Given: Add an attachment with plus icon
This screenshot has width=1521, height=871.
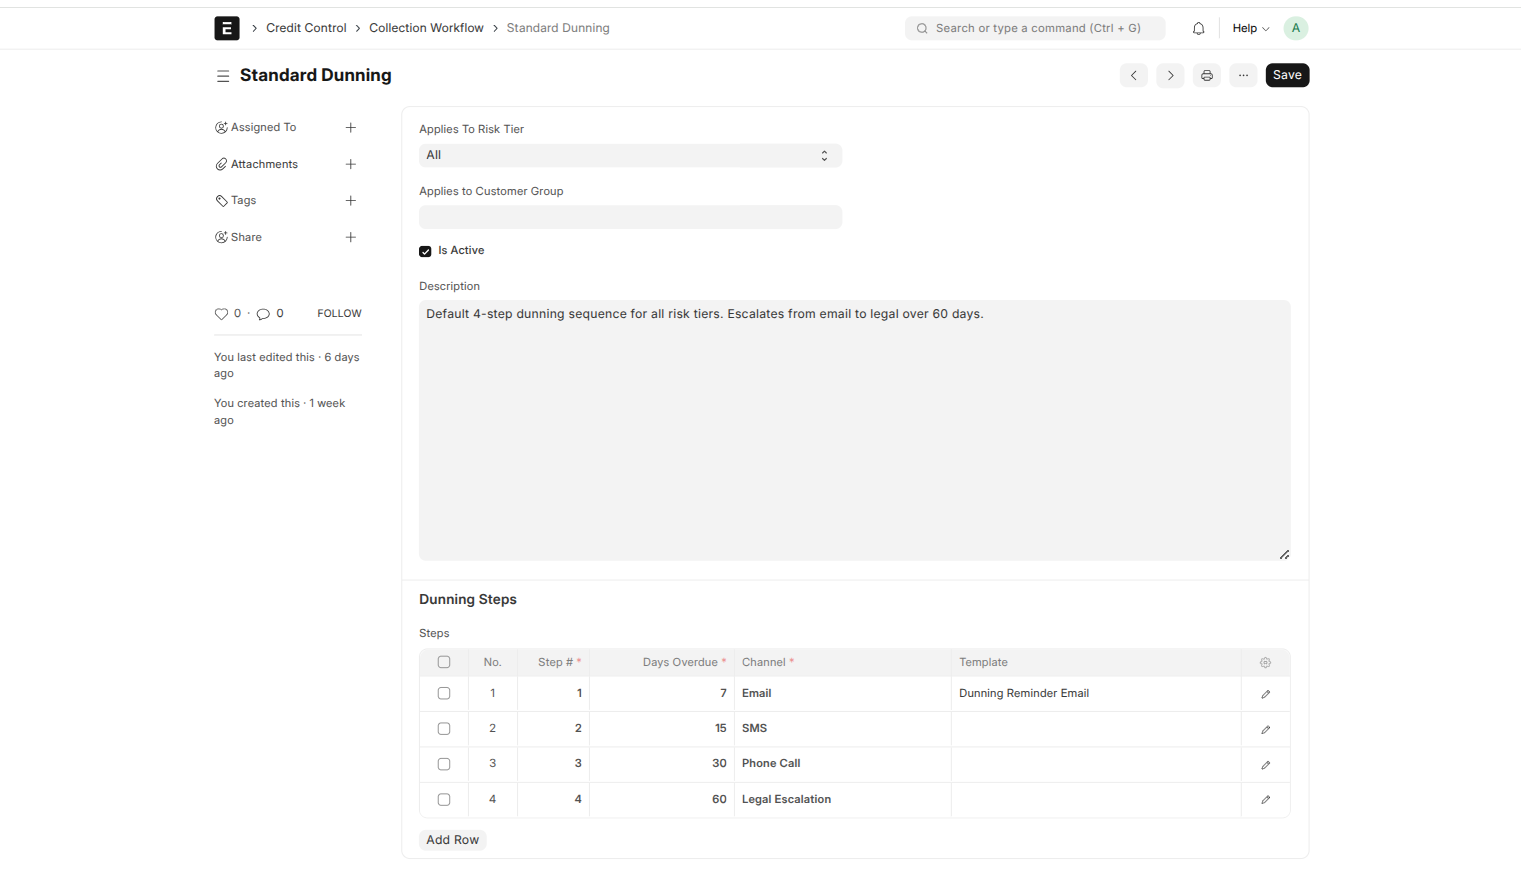Looking at the screenshot, I should [351, 164].
